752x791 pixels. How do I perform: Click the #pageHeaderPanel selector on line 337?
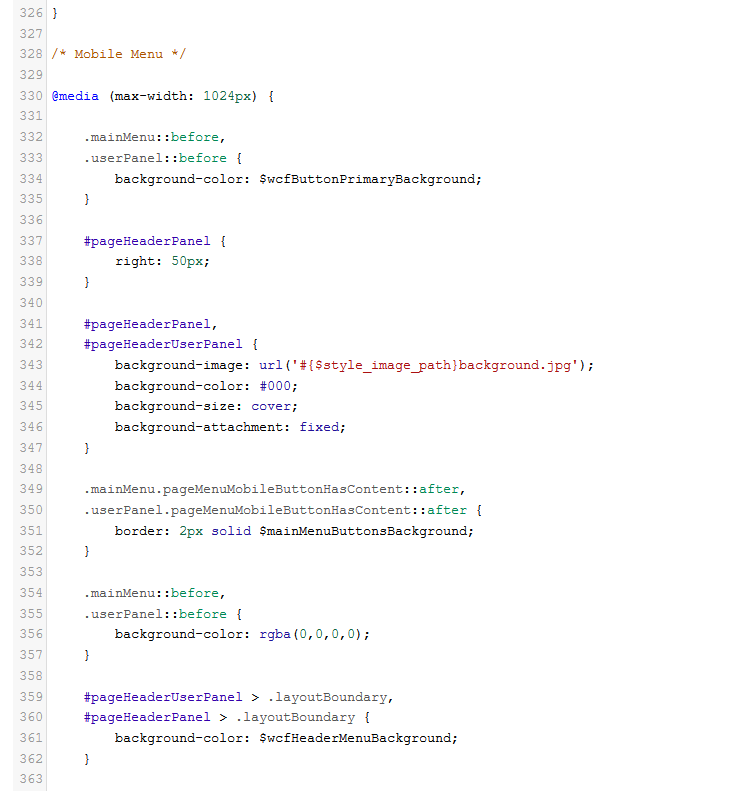(147, 241)
